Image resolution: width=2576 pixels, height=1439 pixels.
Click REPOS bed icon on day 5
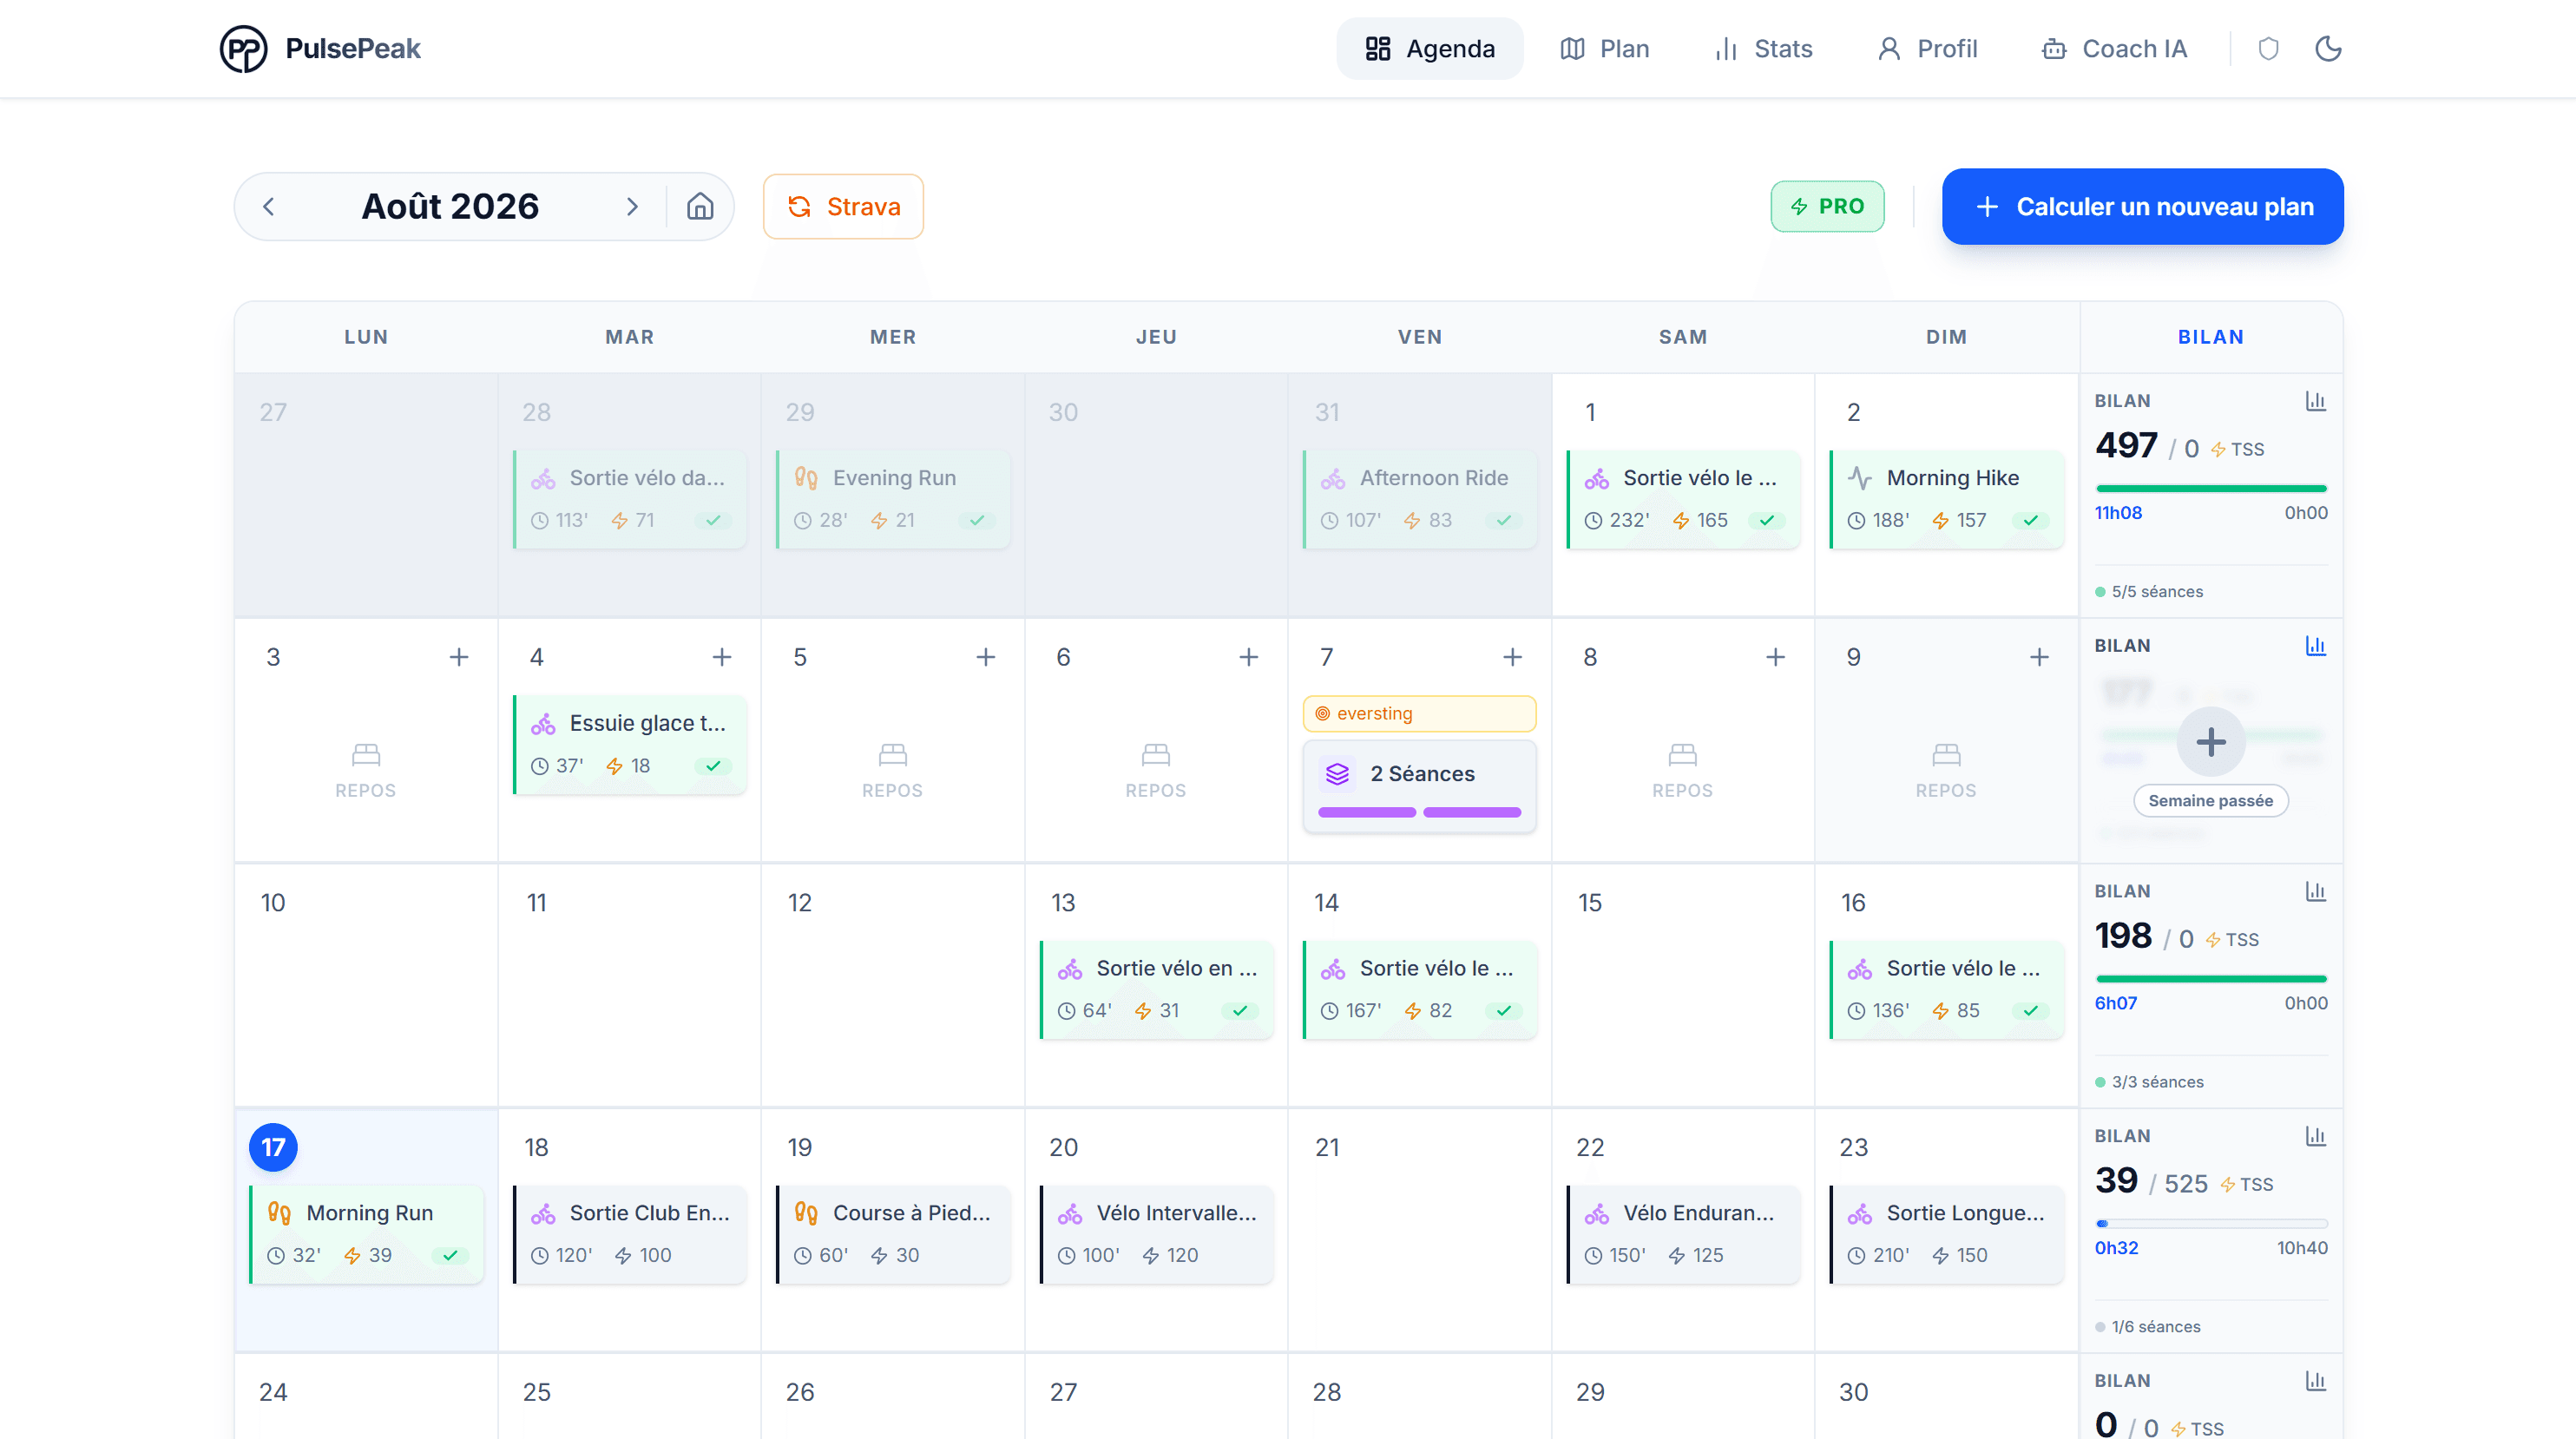point(892,754)
